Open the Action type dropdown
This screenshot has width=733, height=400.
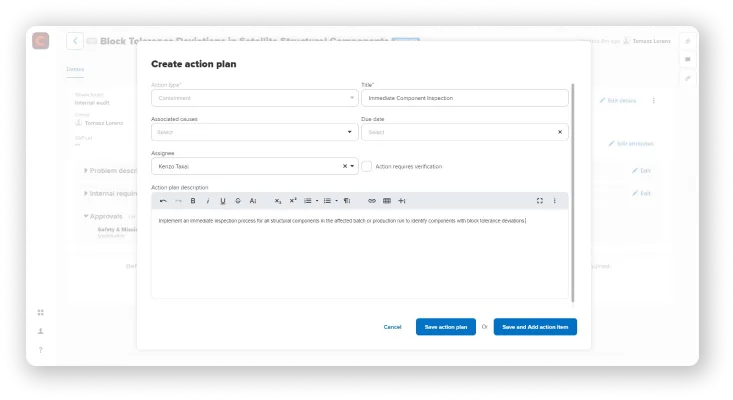pyautogui.click(x=352, y=98)
